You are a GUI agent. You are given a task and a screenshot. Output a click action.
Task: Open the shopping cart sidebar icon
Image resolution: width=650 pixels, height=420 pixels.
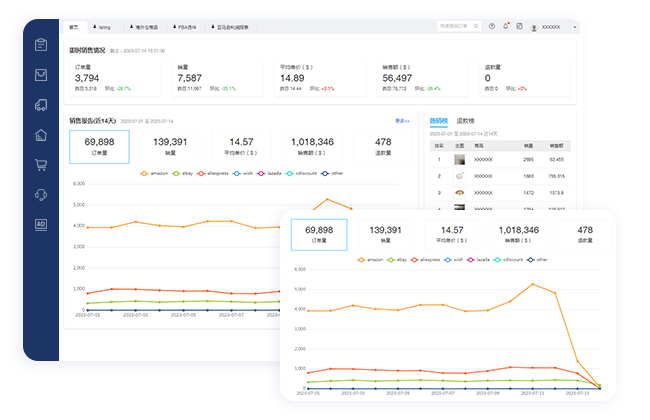point(41,165)
